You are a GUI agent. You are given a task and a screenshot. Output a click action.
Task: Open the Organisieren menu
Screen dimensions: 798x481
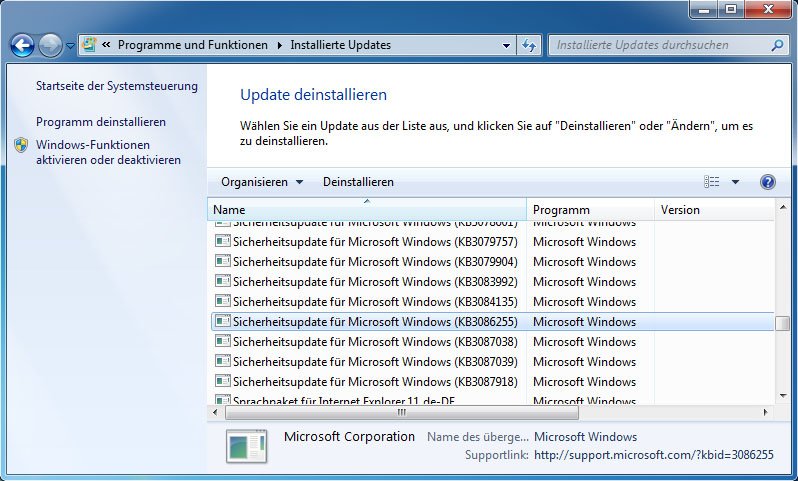pos(262,182)
